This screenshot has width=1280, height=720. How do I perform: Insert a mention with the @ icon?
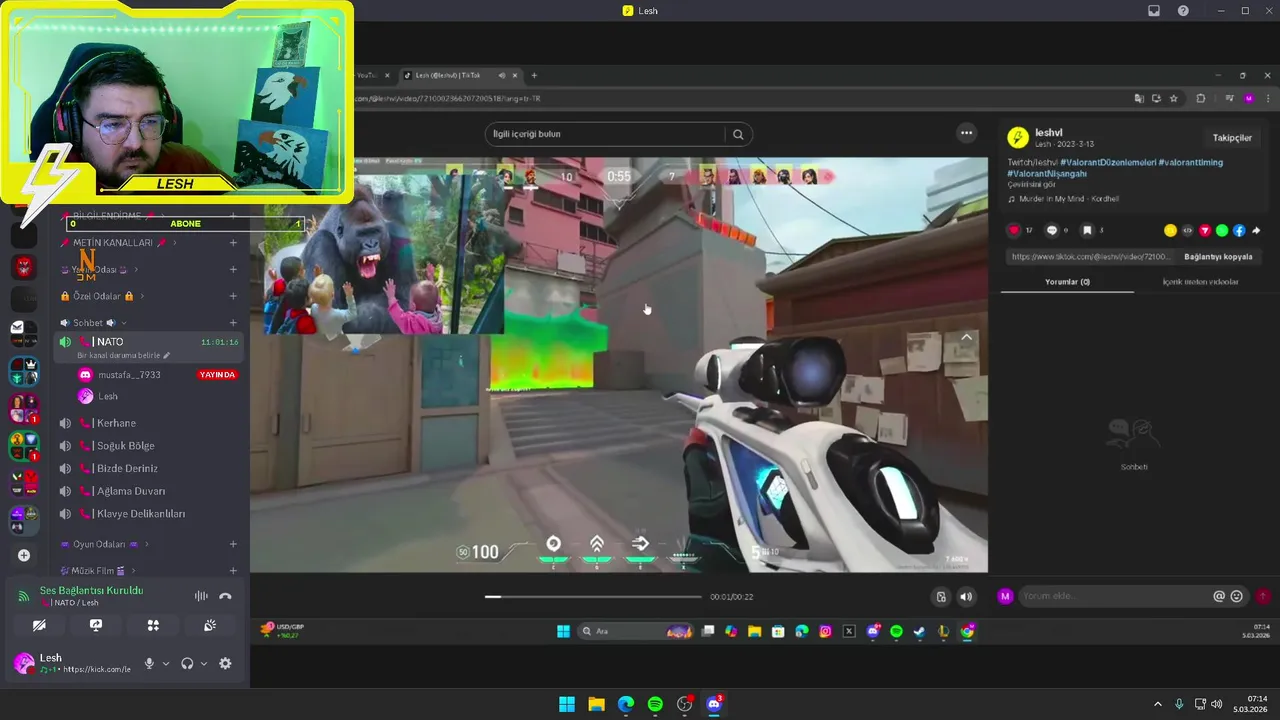tap(1219, 596)
